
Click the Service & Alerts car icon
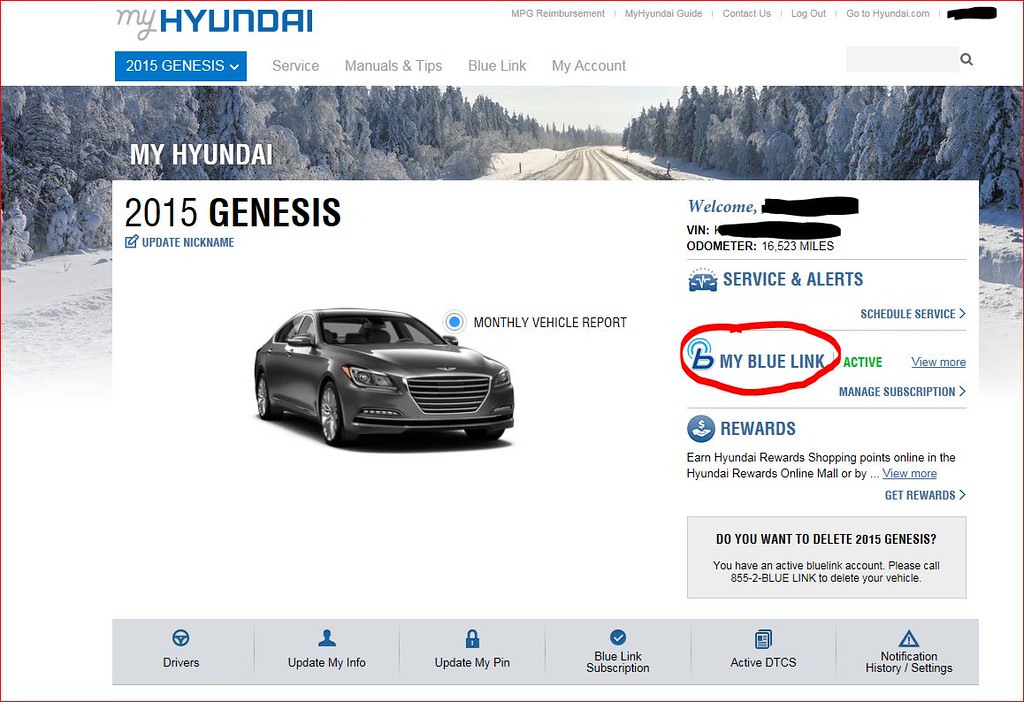pyautogui.click(x=702, y=280)
